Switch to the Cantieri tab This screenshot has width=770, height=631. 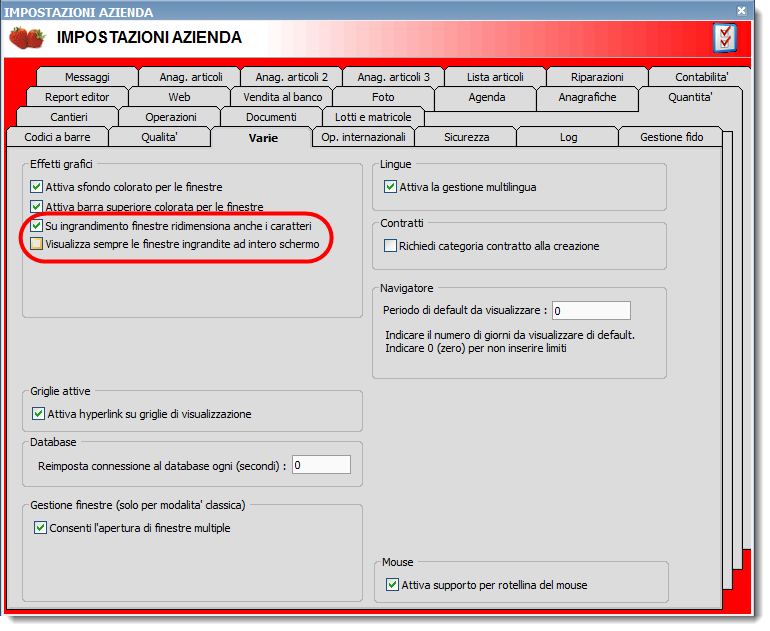coord(69,117)
